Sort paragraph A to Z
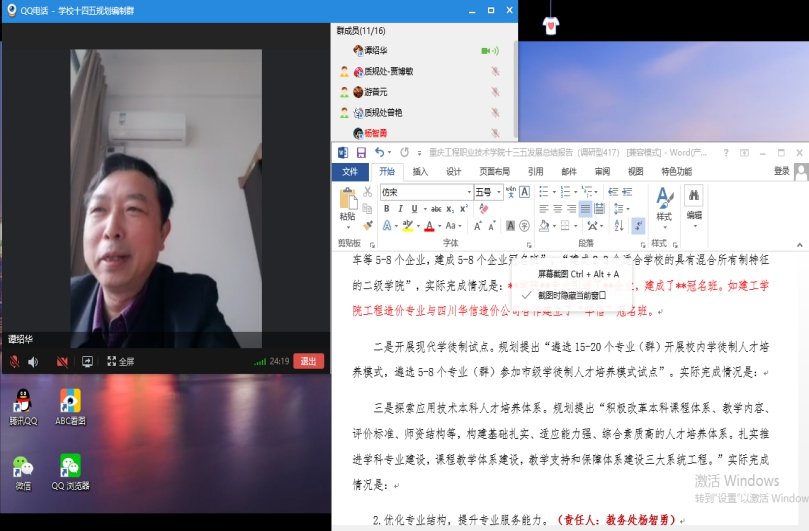Screen dimensions: 809x531 click(619, 226)
